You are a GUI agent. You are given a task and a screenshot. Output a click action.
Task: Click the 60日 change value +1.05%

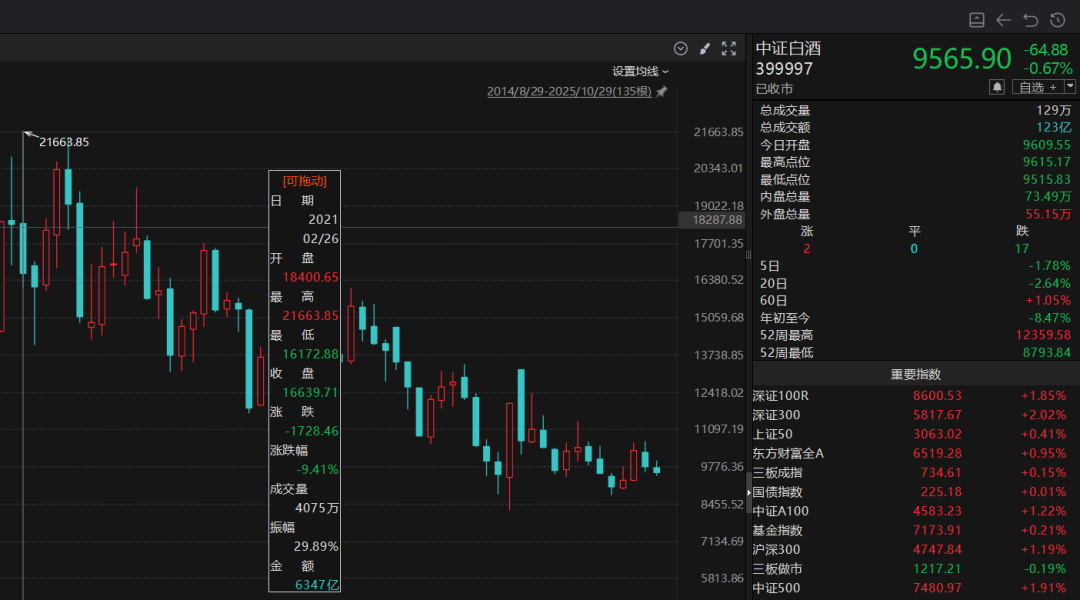pyautogui.click(x=1048, y=300)
